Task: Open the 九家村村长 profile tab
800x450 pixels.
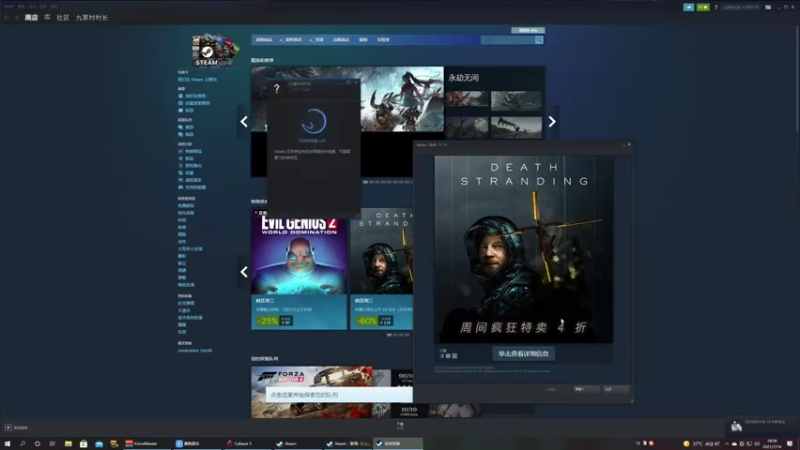Action: (92, 17)
